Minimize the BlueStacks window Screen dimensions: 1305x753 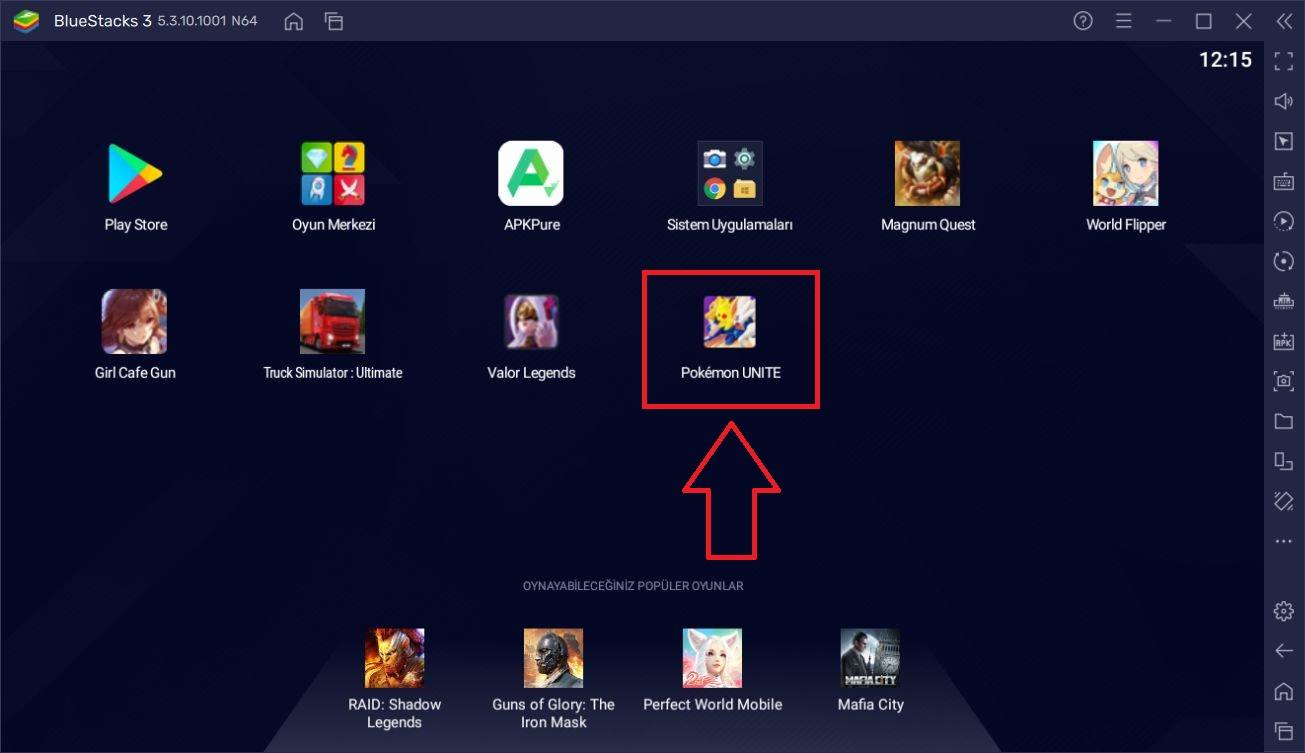[1164, 21]
